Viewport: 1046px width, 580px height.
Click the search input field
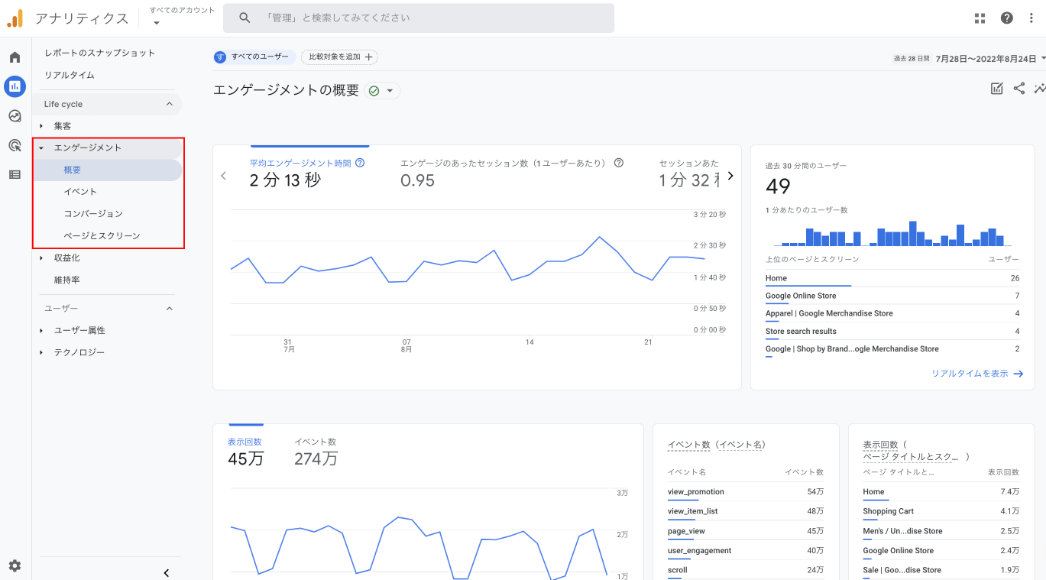(x=418, y=18)
